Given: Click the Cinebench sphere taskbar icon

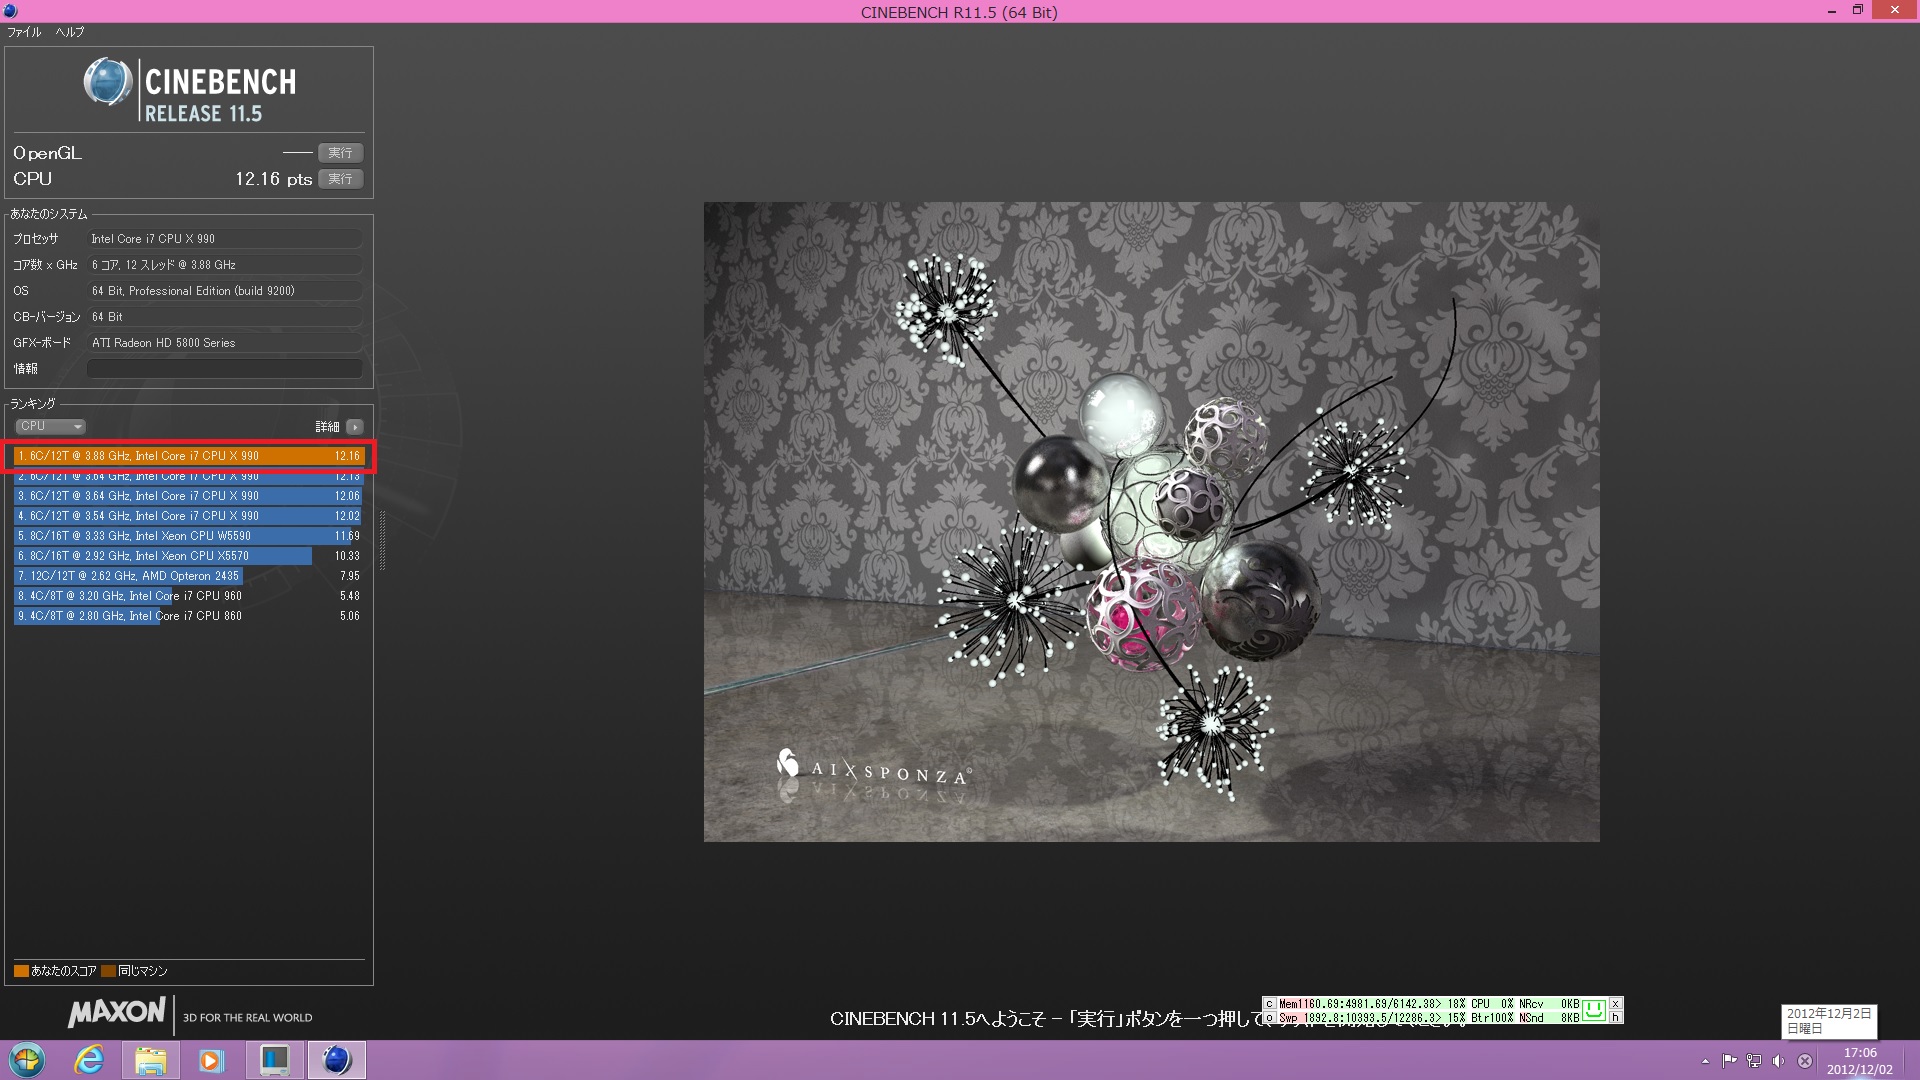Looking at the screenshot, I should click(x=336, y=1060).
